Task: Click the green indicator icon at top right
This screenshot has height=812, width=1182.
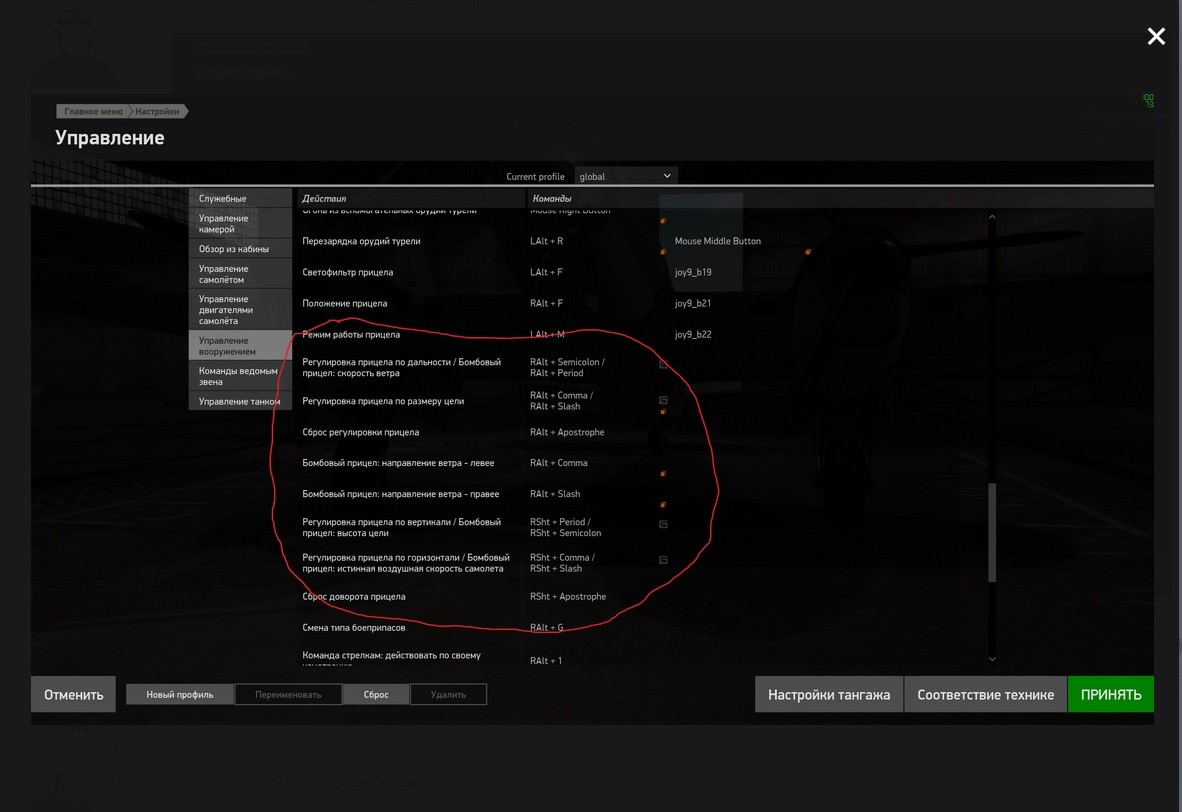Action: point(1148,100)
